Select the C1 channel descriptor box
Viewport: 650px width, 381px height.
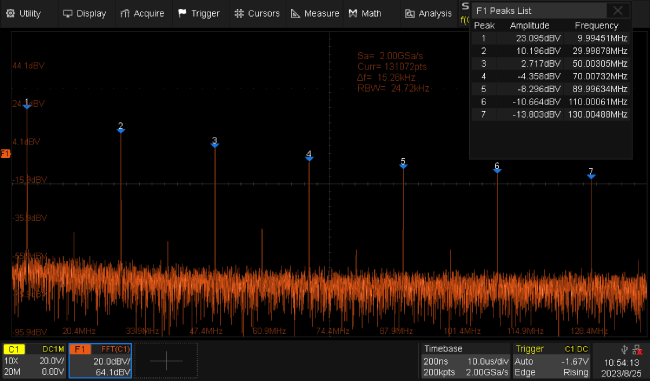coord(34,361)
